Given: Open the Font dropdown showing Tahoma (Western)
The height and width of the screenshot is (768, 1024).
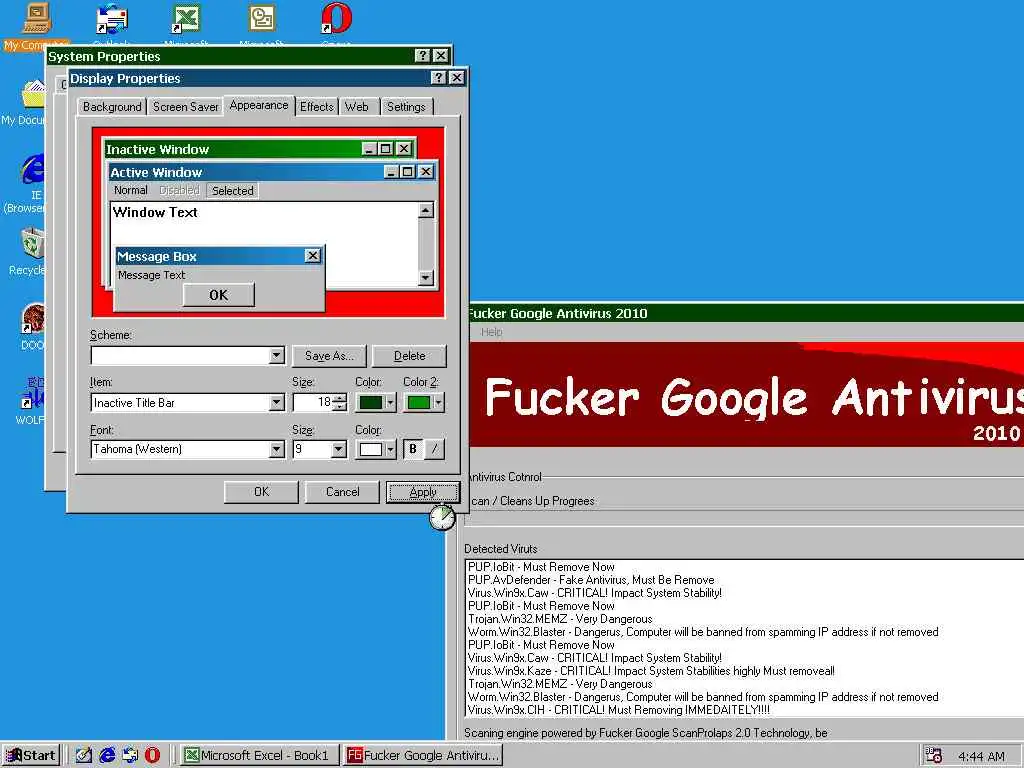Looking at the screenshot, I should click(x=277, y=449).
